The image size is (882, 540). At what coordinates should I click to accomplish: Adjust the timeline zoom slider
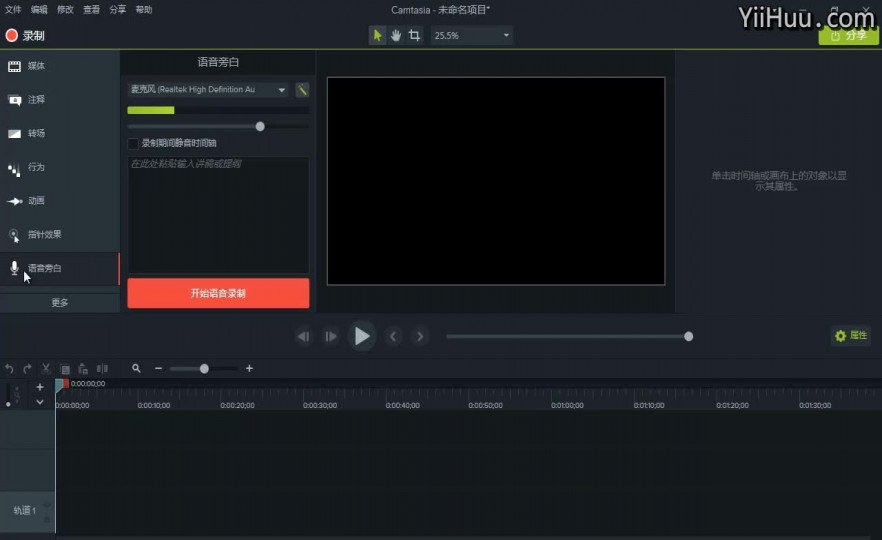pyautogui.click(x=204, y=368)
